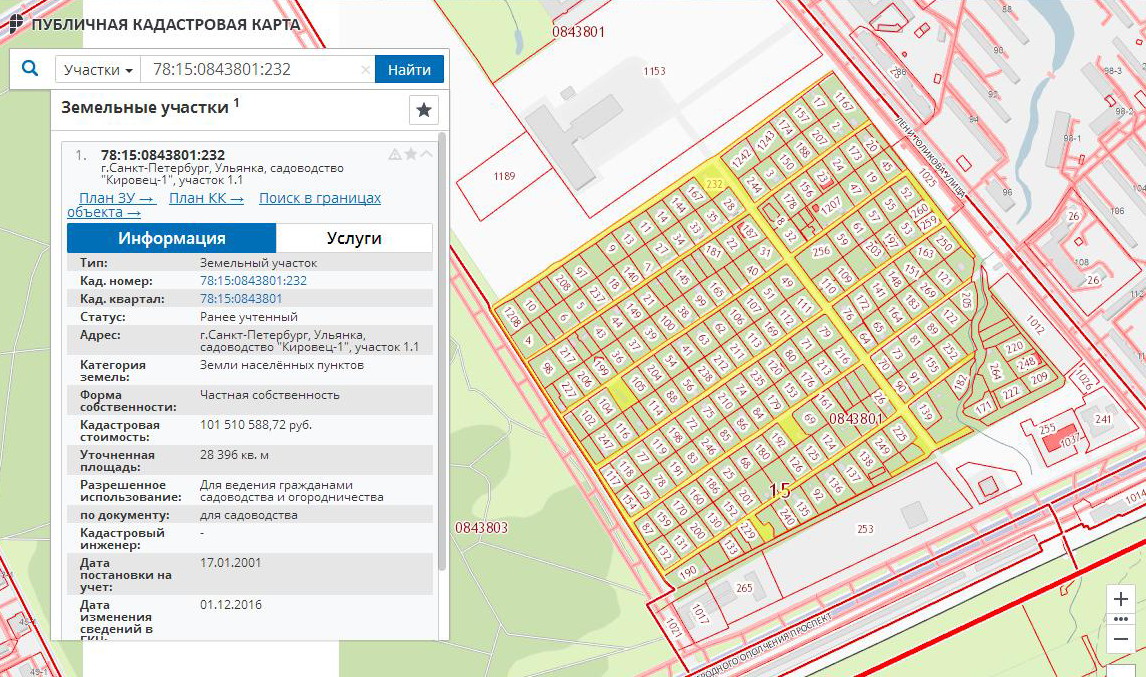Open the Участки search type dropdown
This screenshot has height=677, width=1146.
tap(97, 70)
